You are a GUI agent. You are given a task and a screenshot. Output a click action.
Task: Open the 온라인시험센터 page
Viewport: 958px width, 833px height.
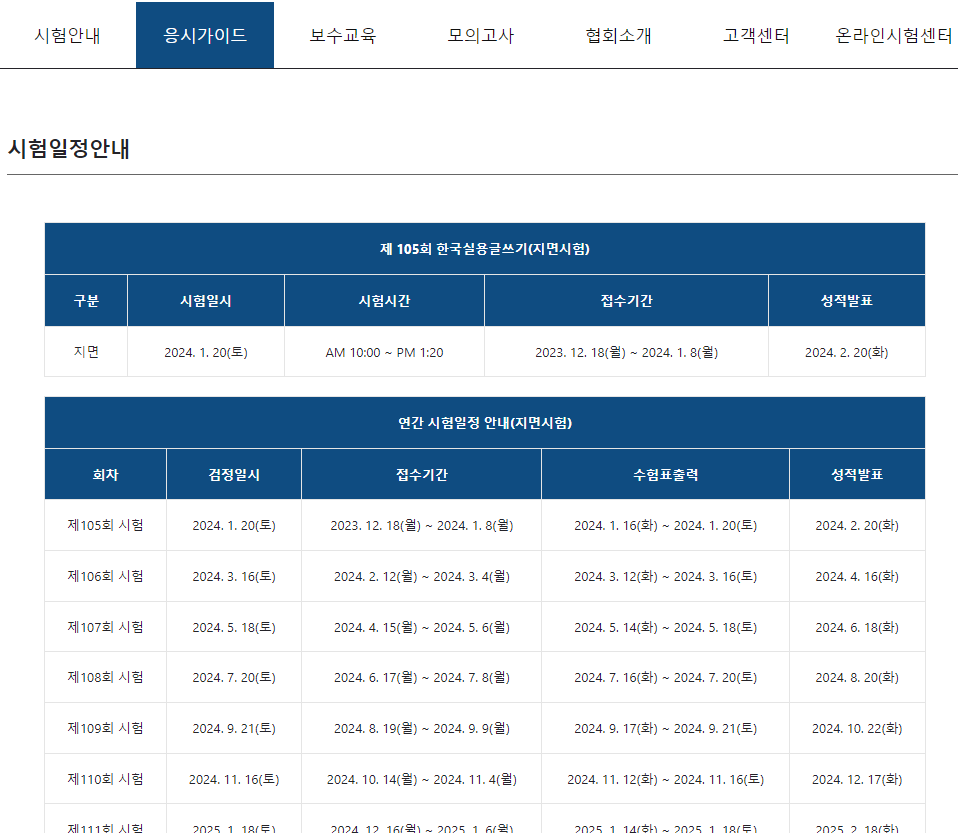[x=892, y=33]
